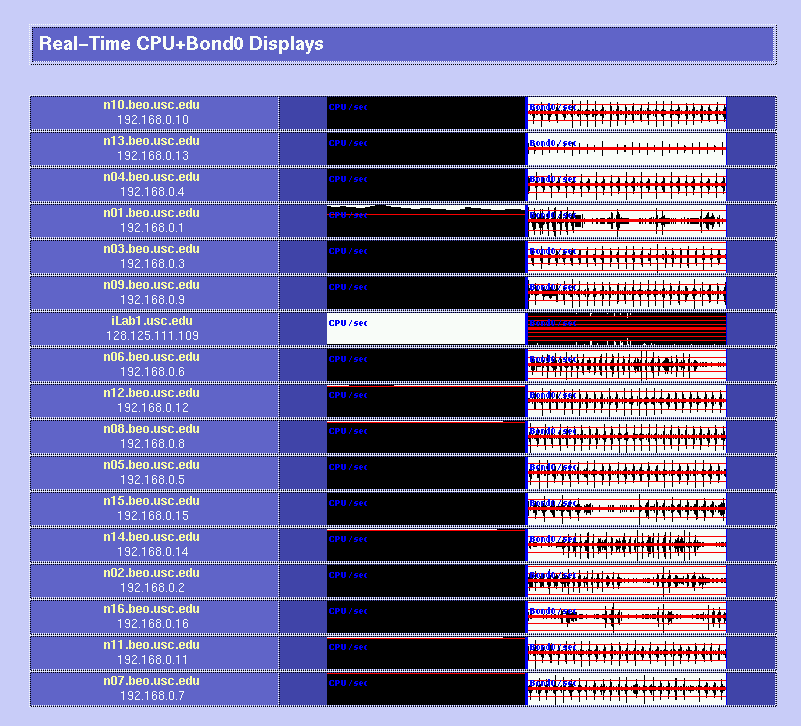Click the CPU graph for n08.beo.usc.edu

[426, 436]
